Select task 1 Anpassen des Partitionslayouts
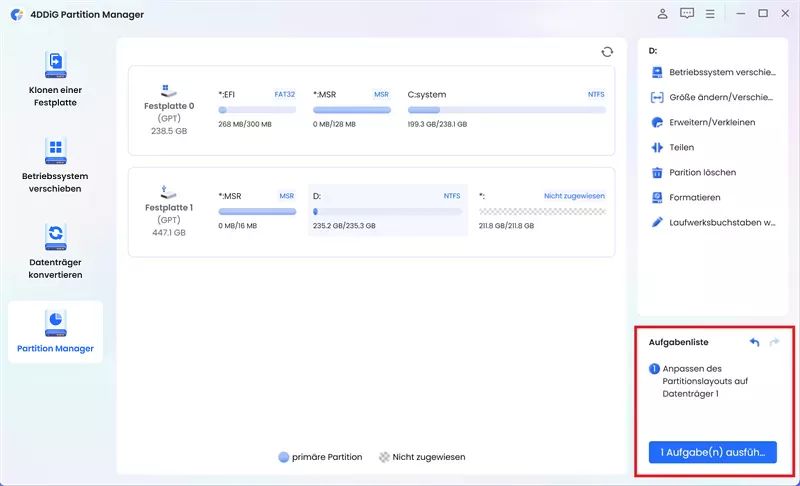 click(x=699, y=381)
